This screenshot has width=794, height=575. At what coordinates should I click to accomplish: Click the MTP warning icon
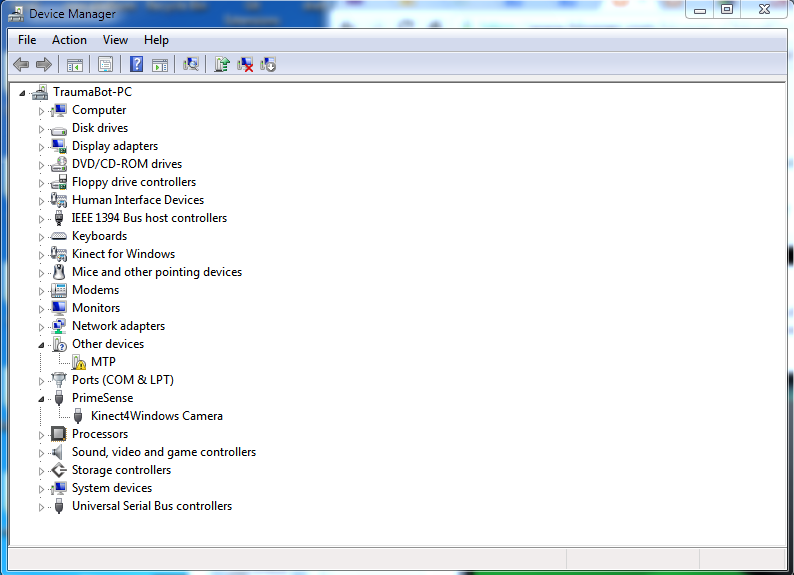[78, 362]
